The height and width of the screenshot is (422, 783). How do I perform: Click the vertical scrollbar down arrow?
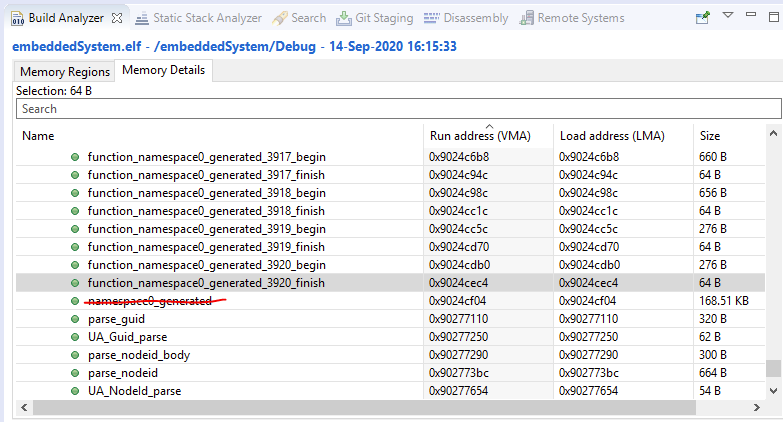(774, 391)
